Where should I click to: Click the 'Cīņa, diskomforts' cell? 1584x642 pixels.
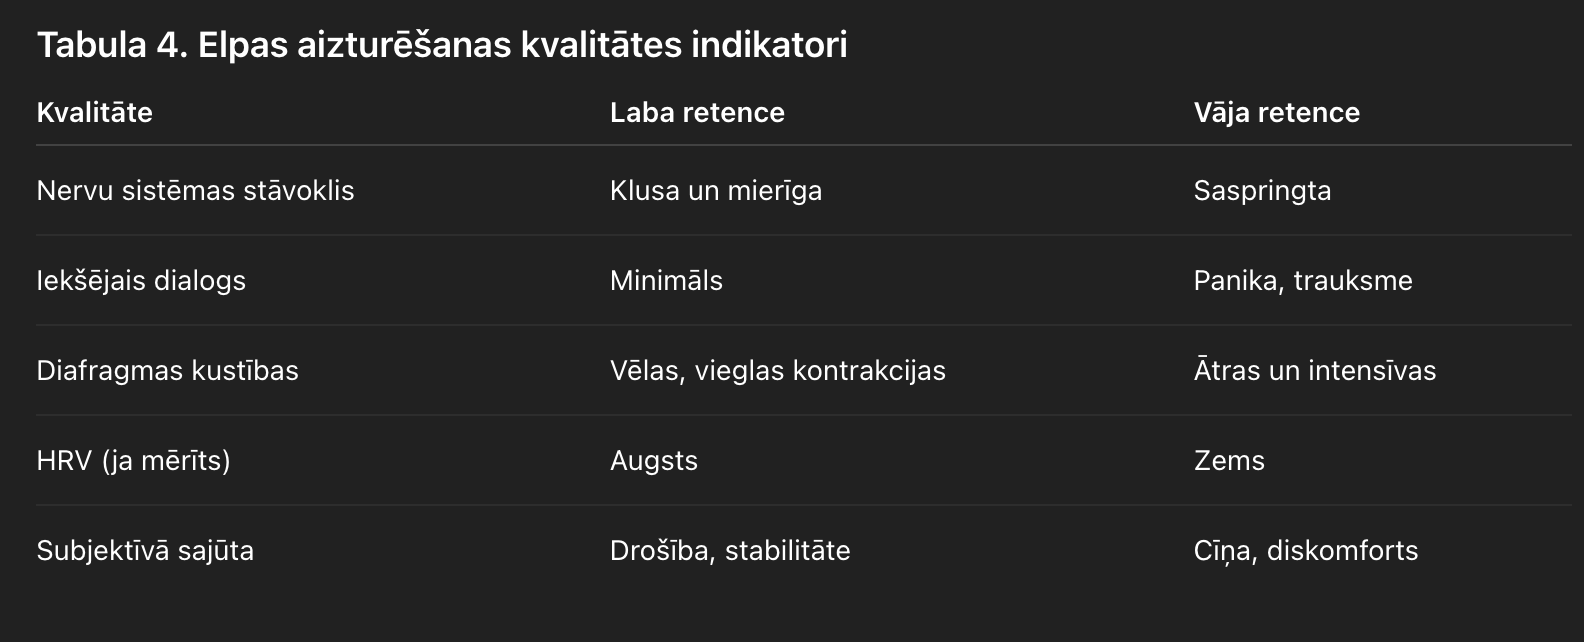[1305, 550]
